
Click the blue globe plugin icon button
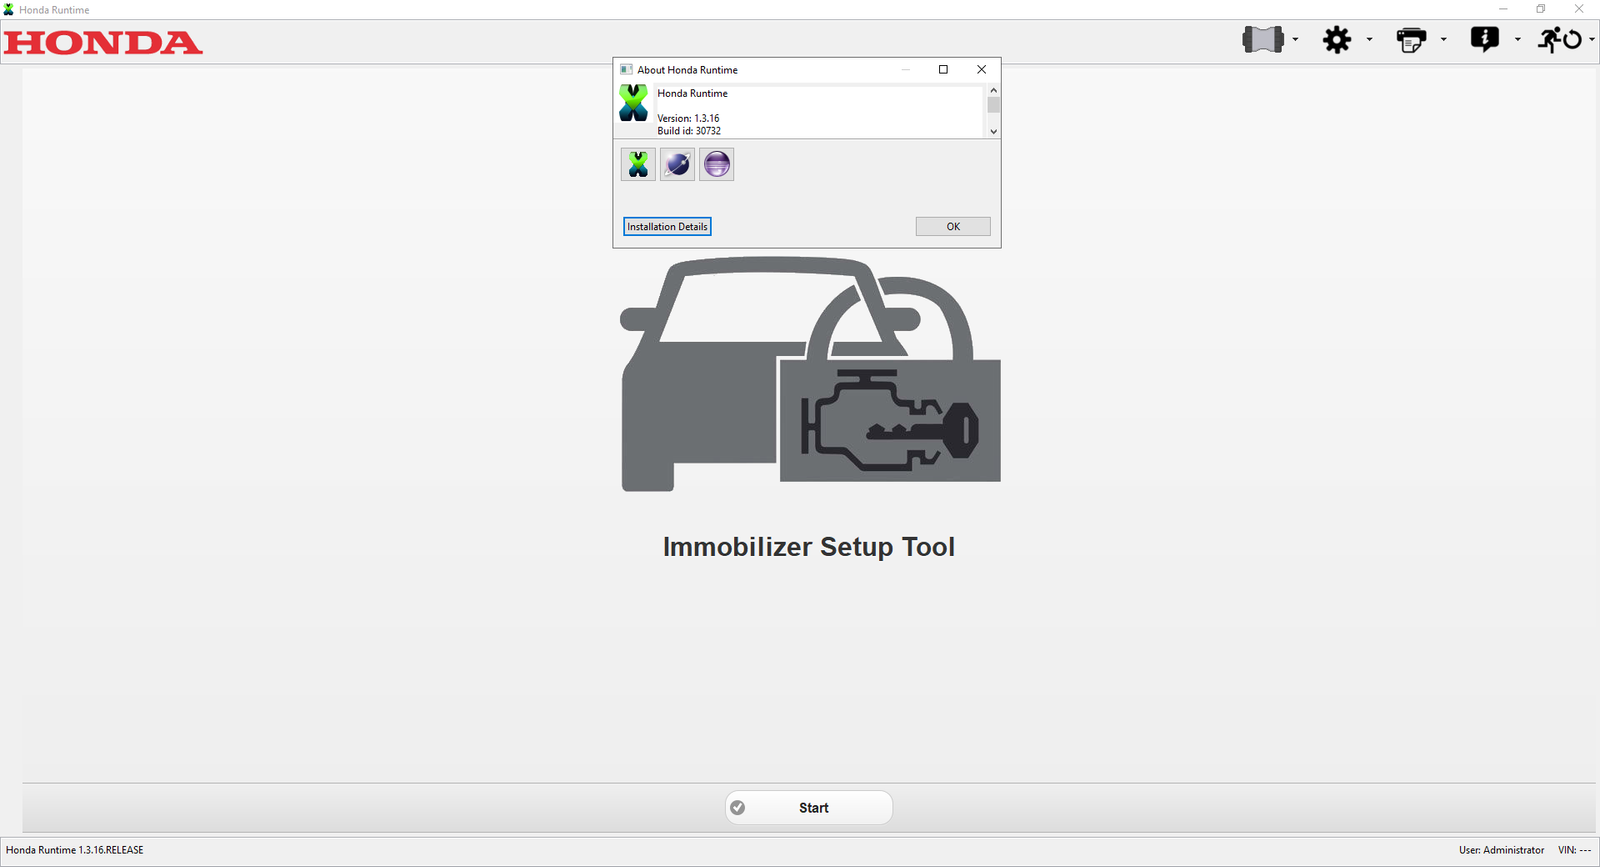coord(677,164)
